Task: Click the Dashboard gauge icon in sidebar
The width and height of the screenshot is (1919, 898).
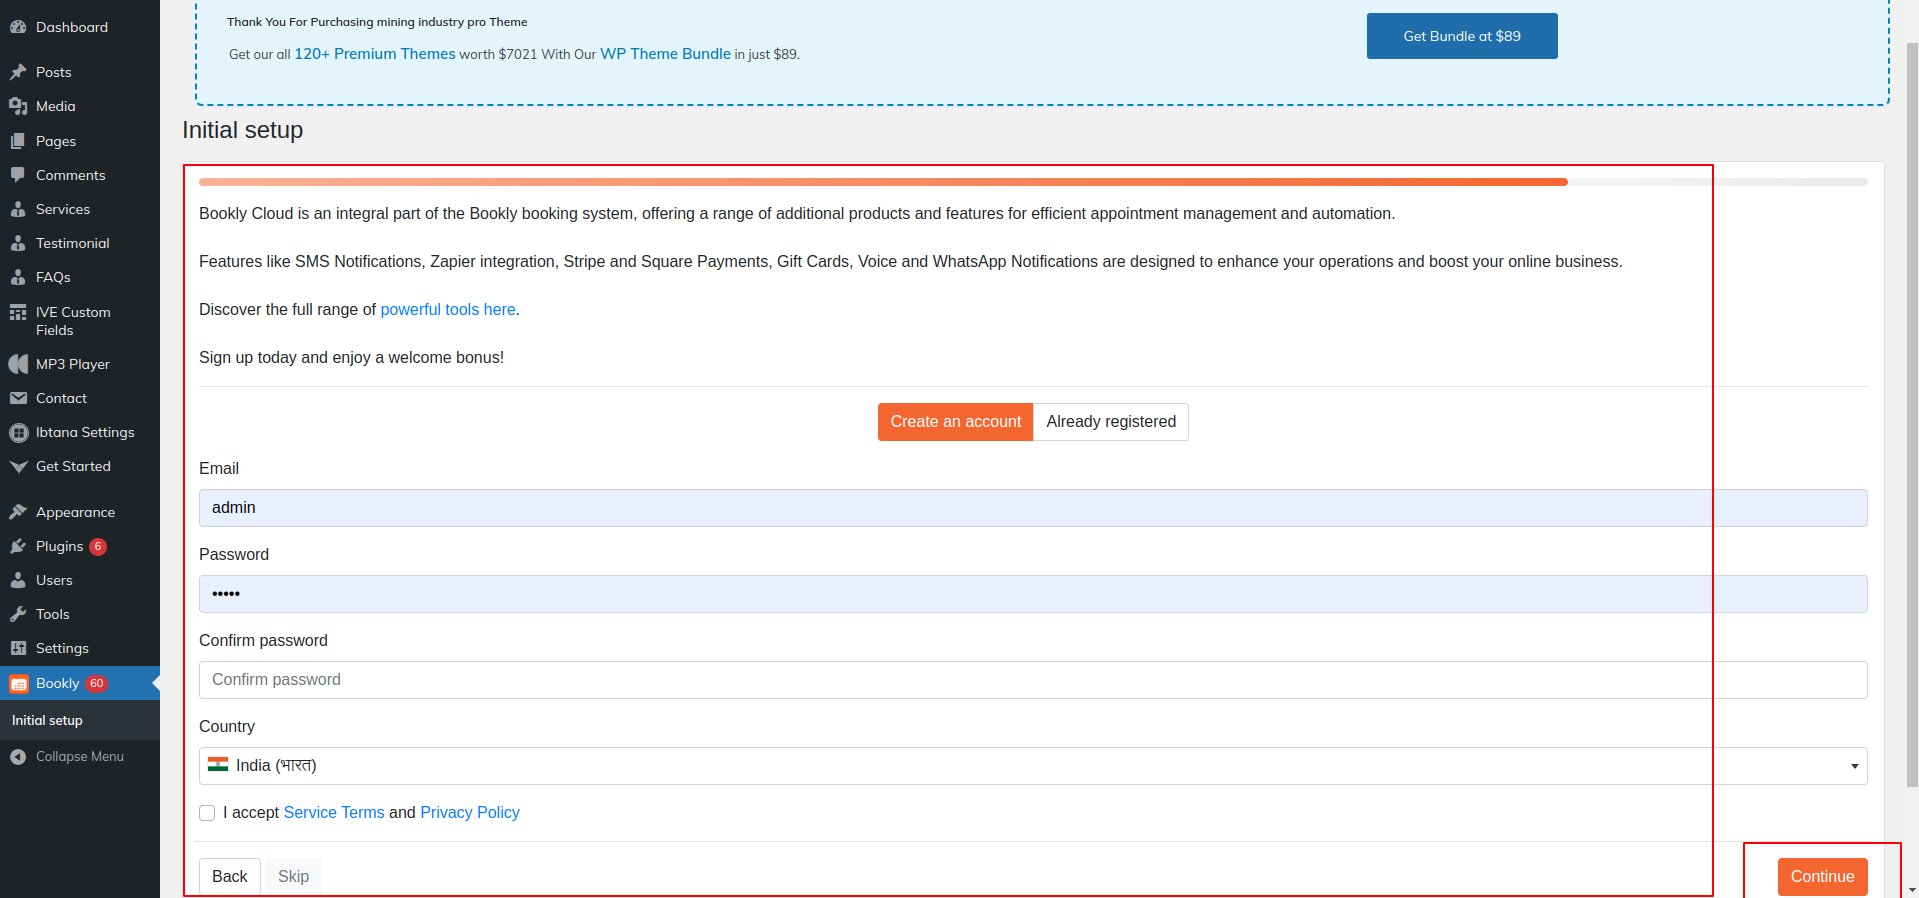Action: [x=18, y=27]
